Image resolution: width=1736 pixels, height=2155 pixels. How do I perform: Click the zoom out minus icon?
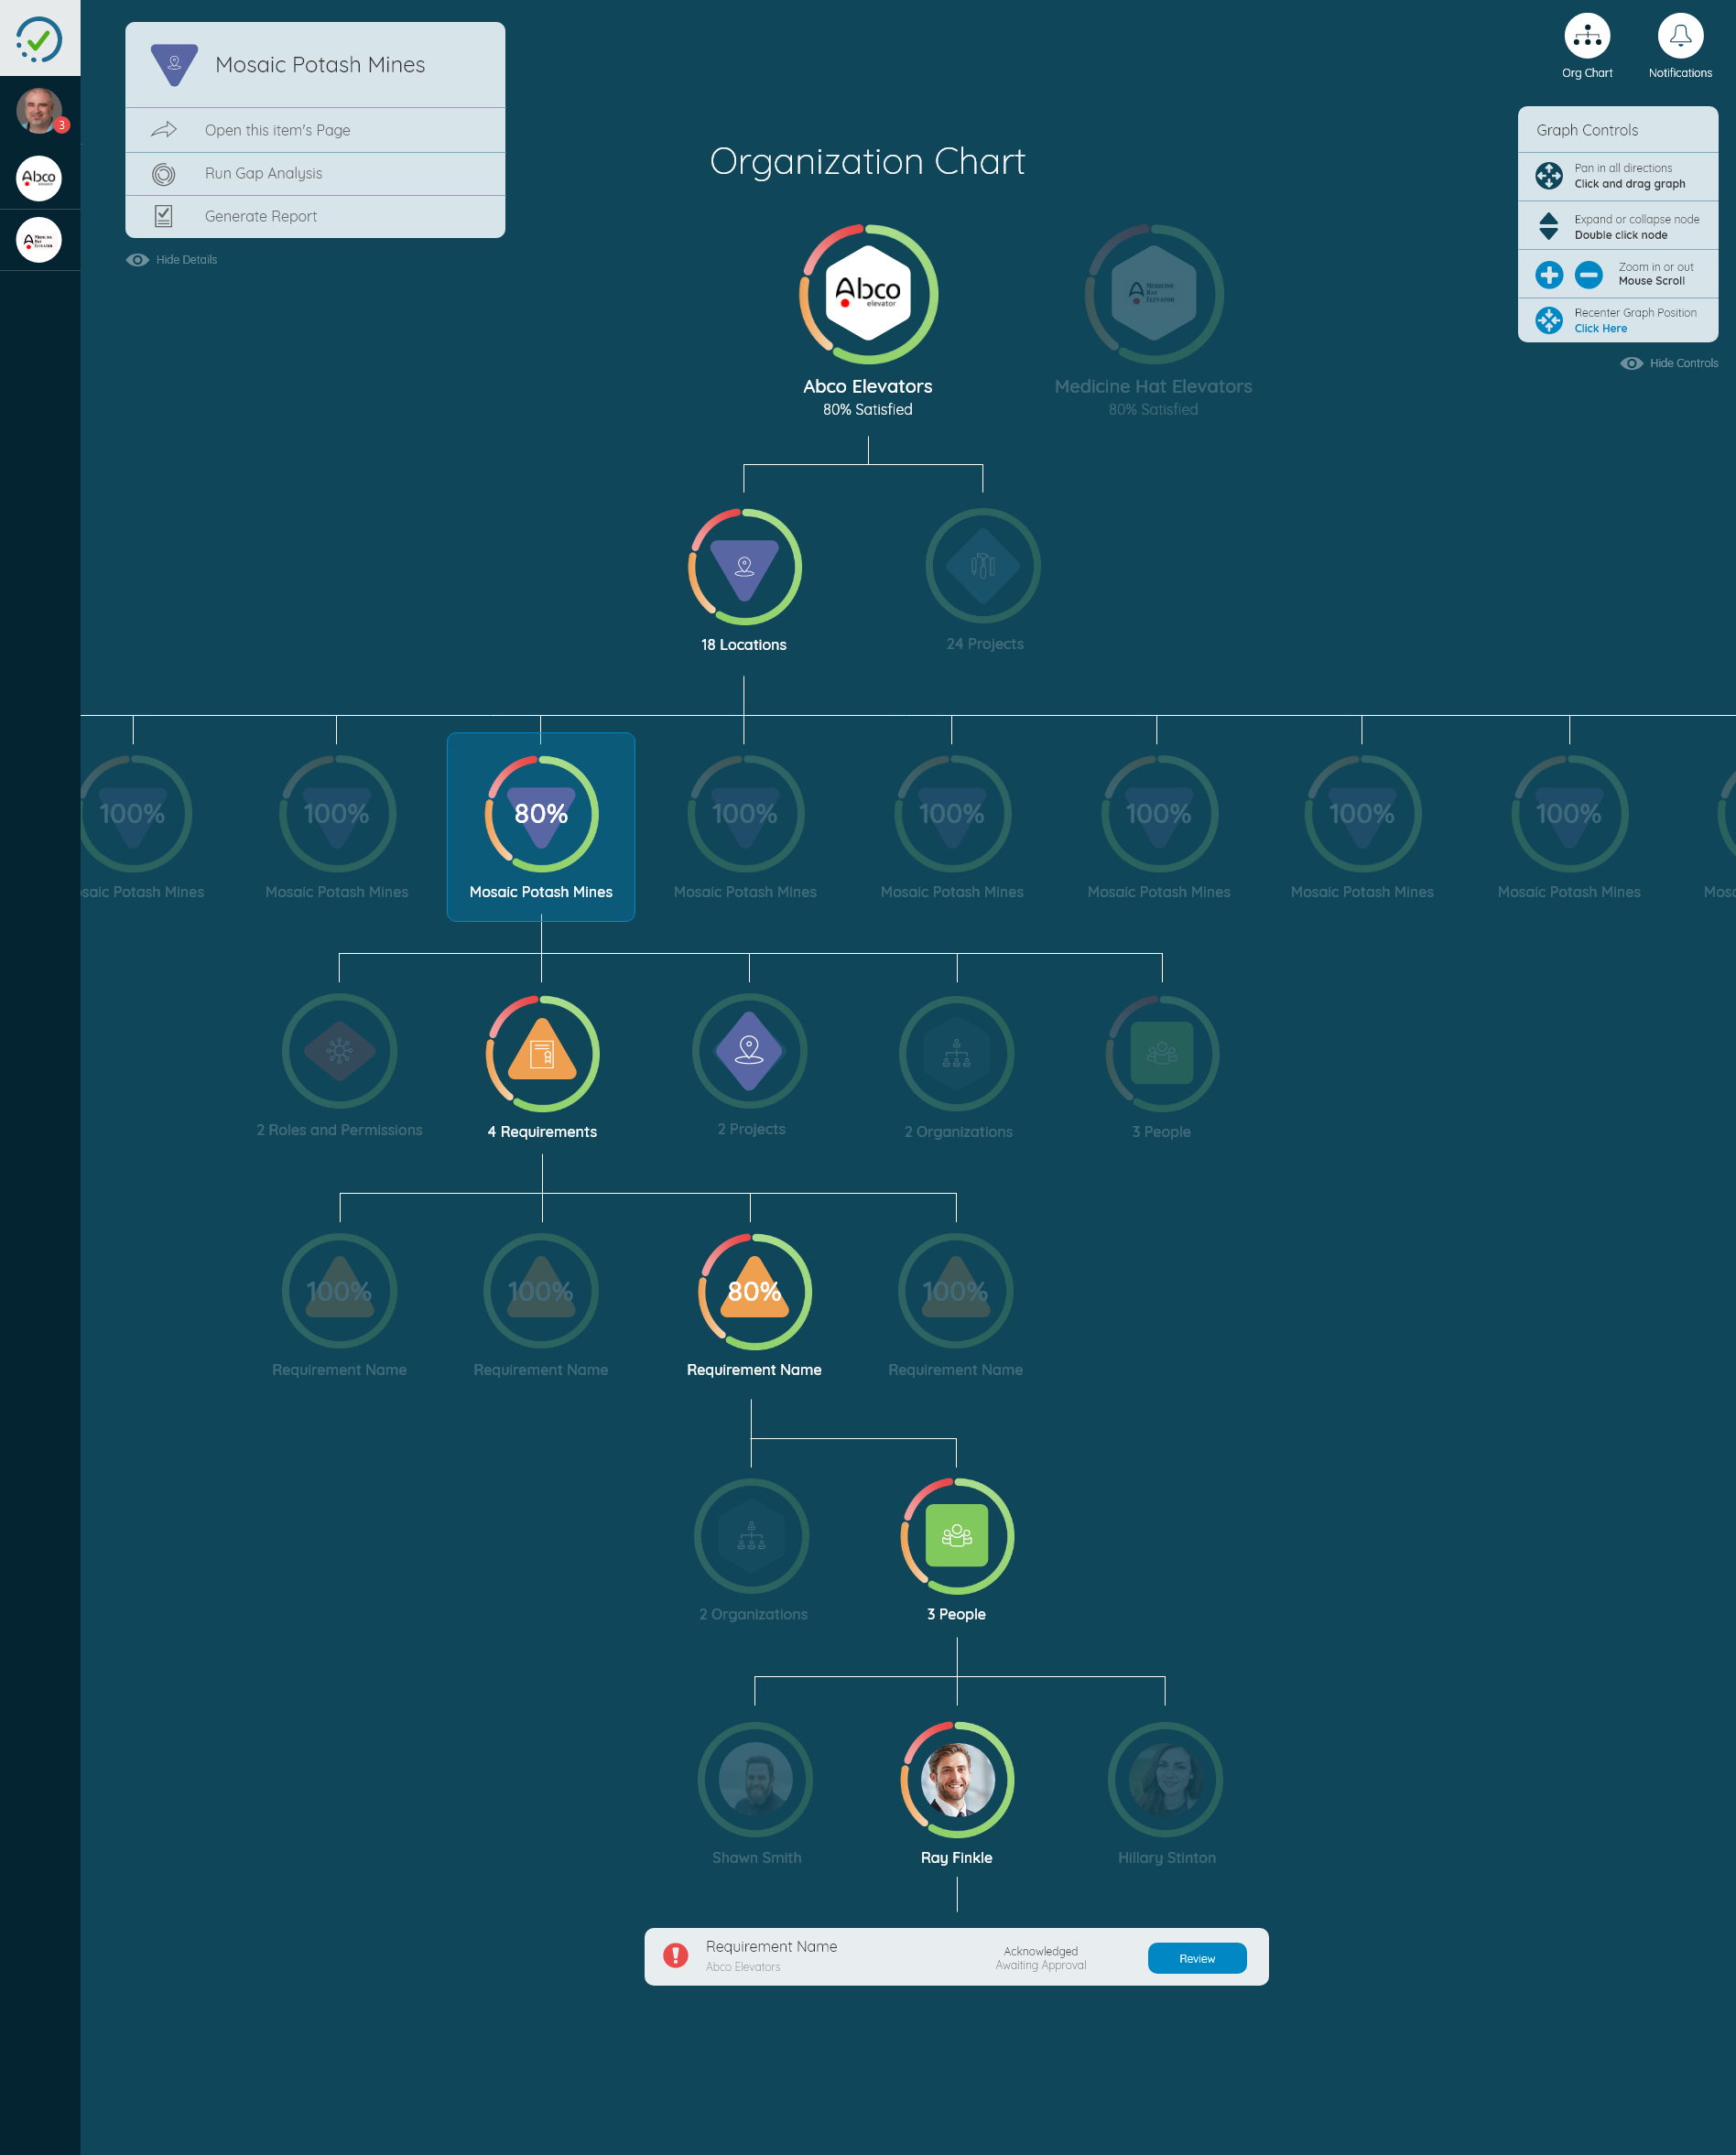pyautogui.click(x=1589, y=274)
